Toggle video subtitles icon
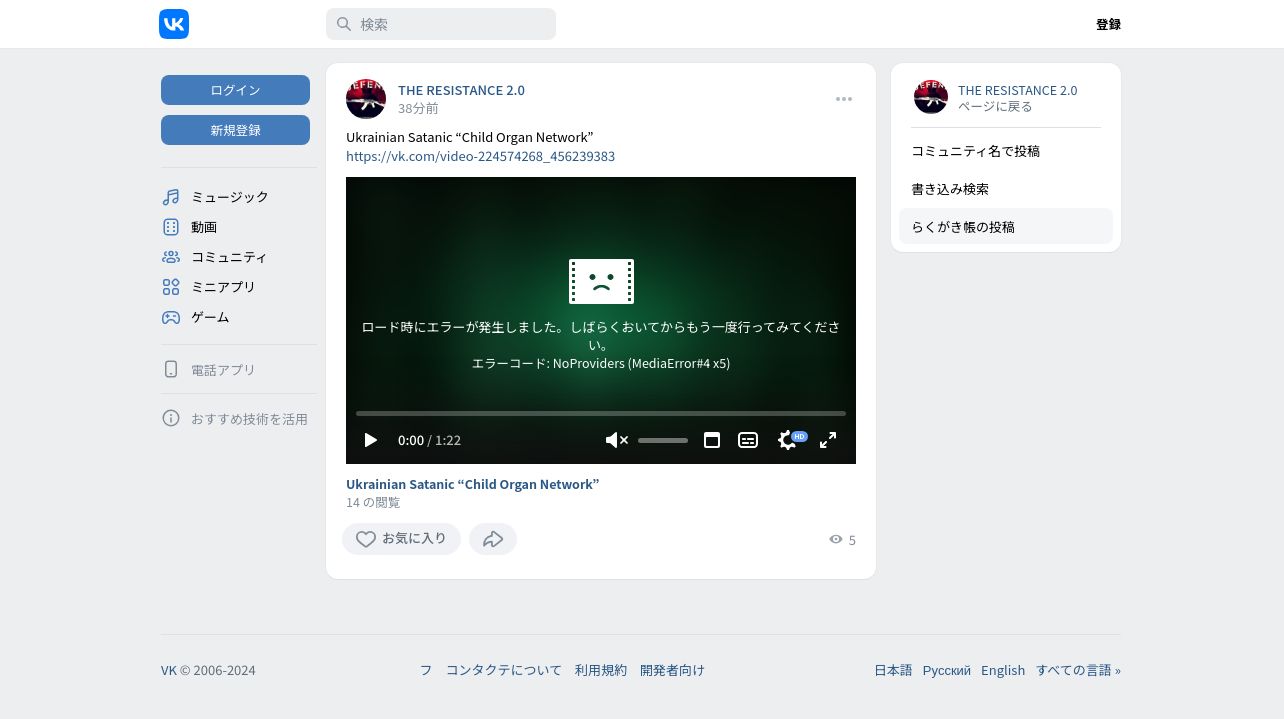Image resolution: width=1284 pixels, height=719 pixels. 748,440
